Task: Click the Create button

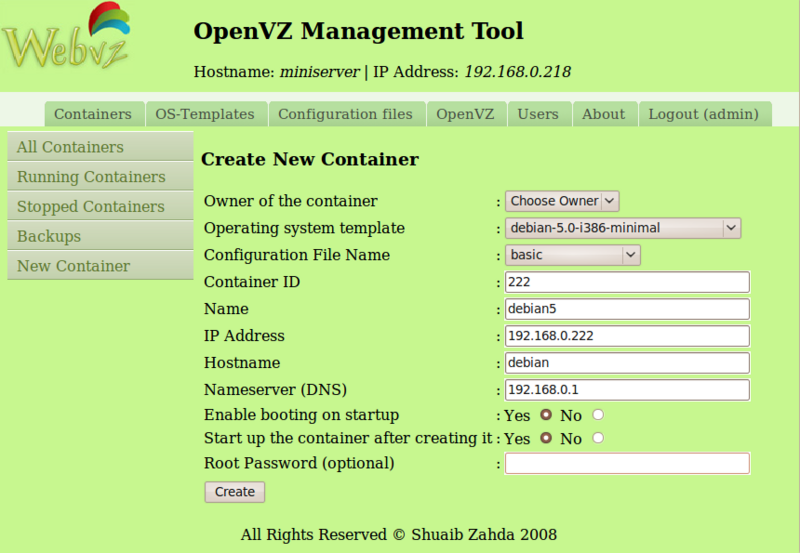Action: pyautogui.click(x=235, y=492)
